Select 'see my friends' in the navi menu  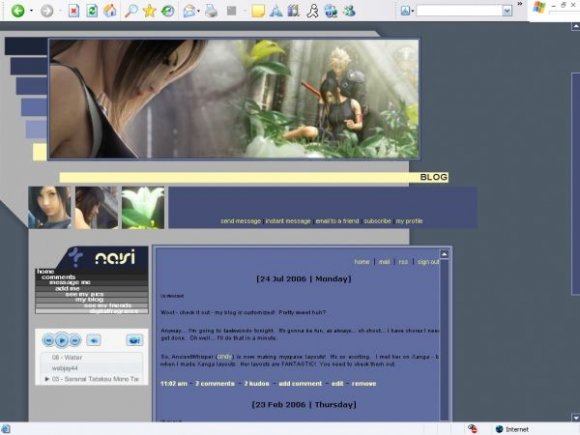tap(108, 306)
